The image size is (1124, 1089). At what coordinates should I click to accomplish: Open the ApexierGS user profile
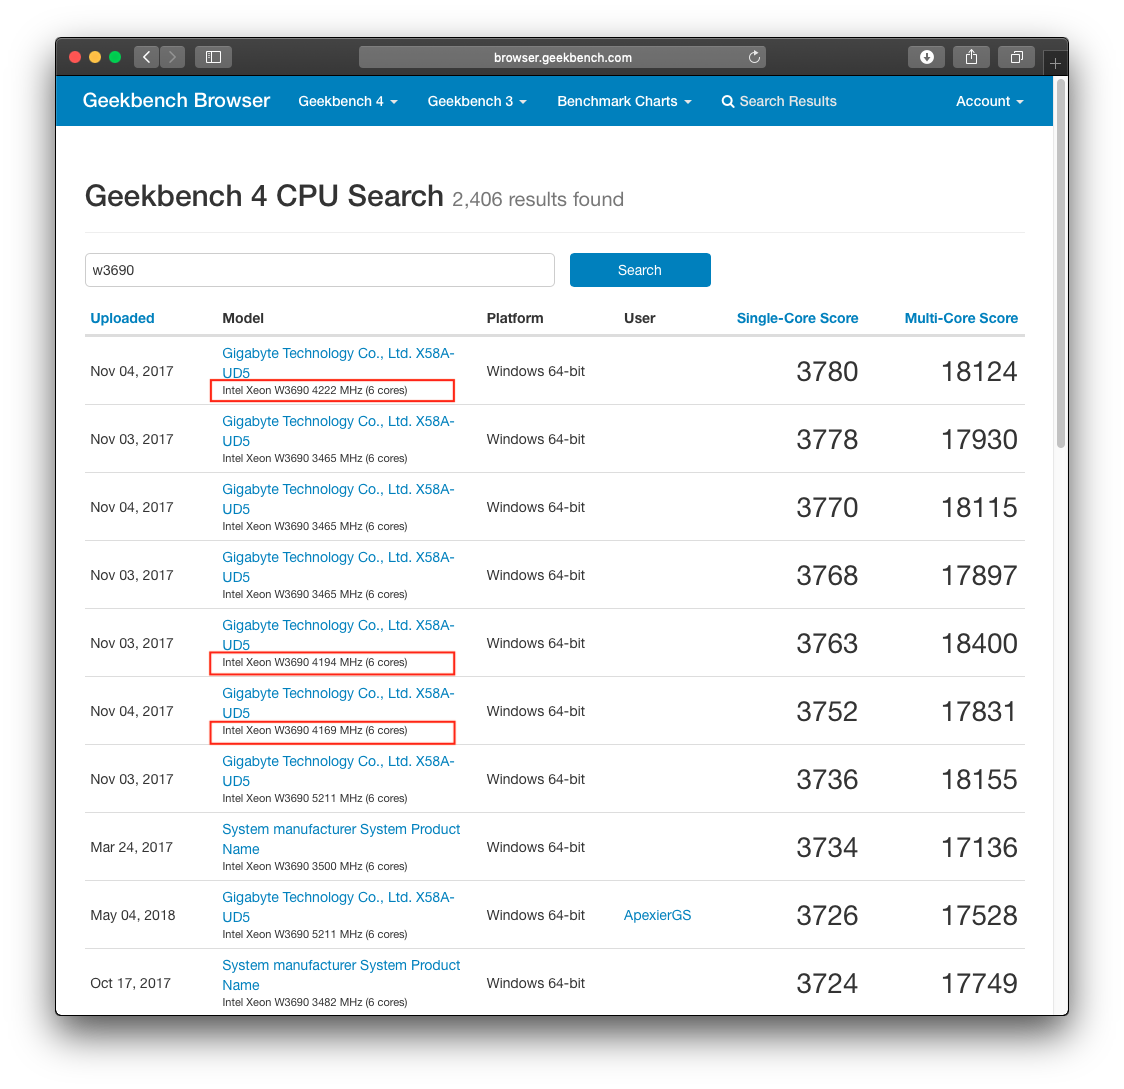pos(657,916)
